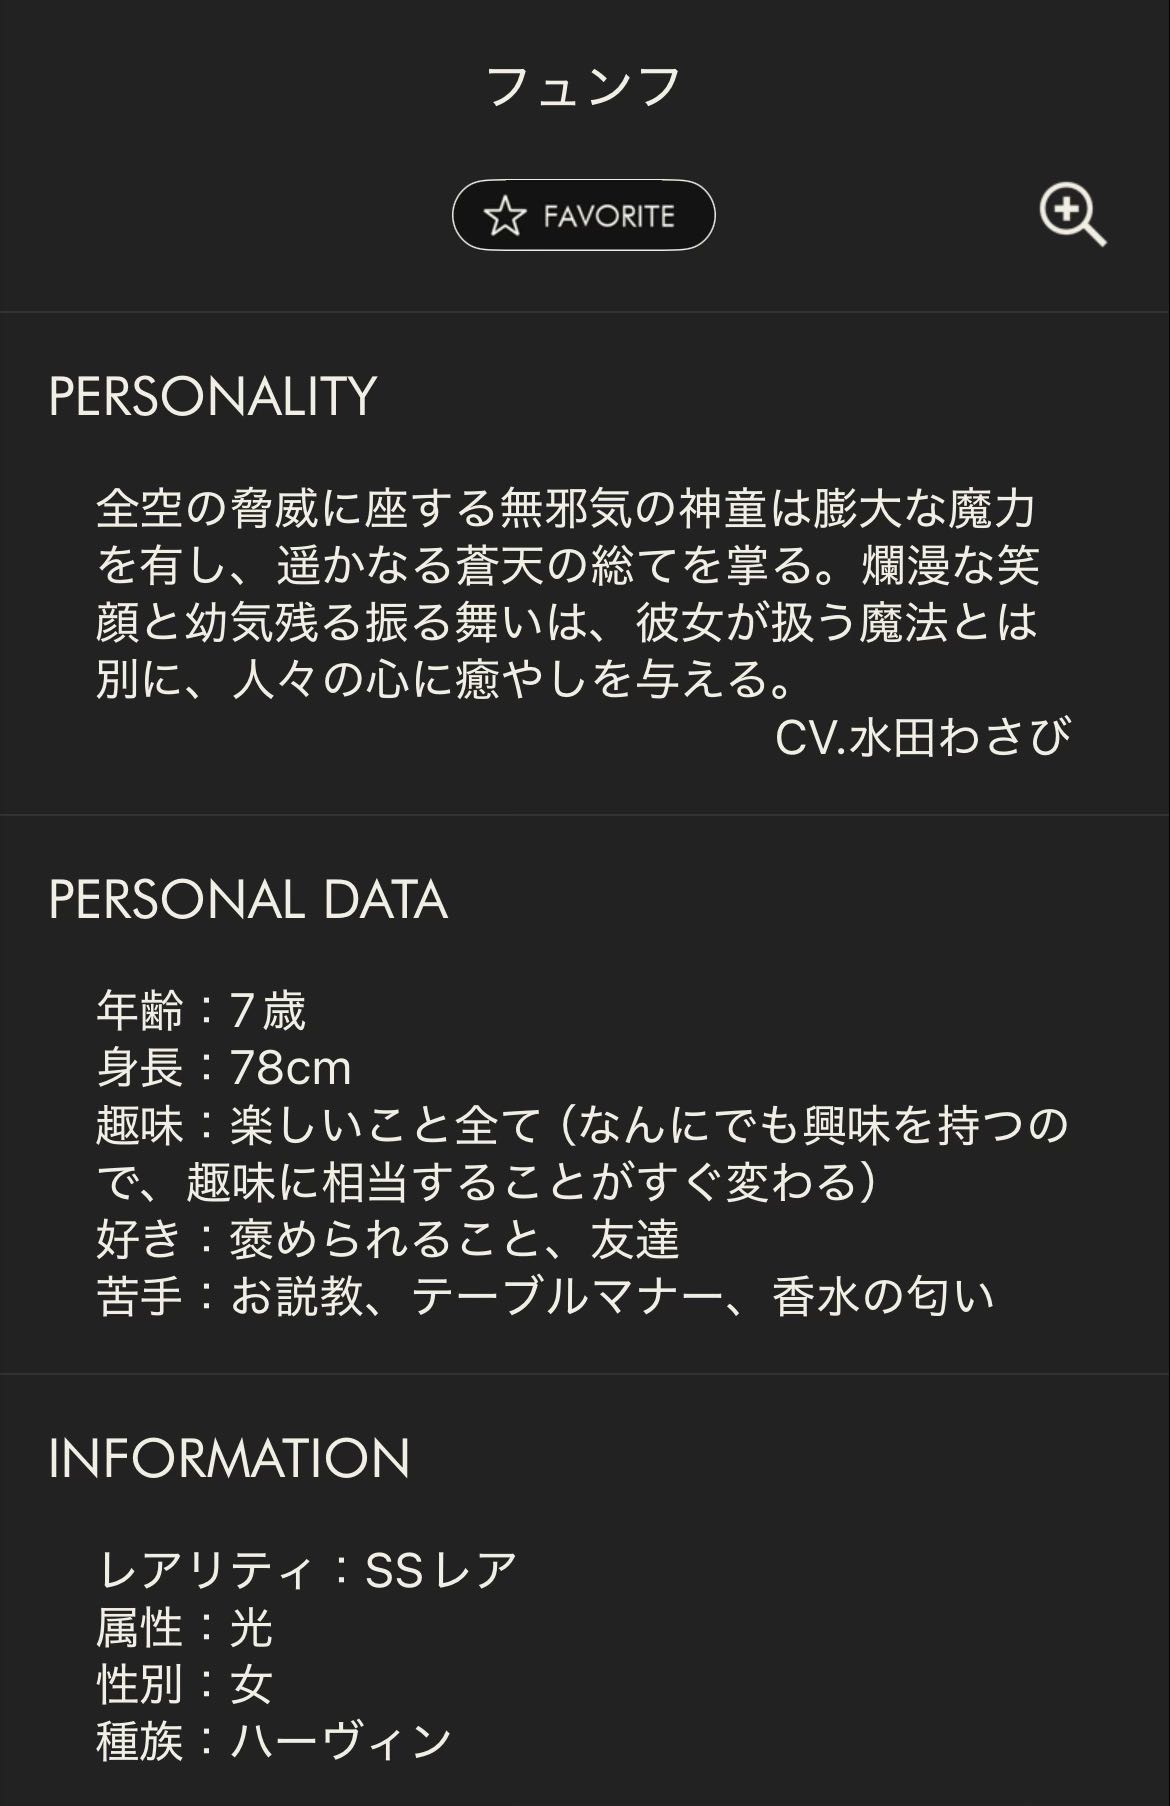Click the age line 年齢：7歳
Viewport: 1170px width, 1806px height.
201,1011
